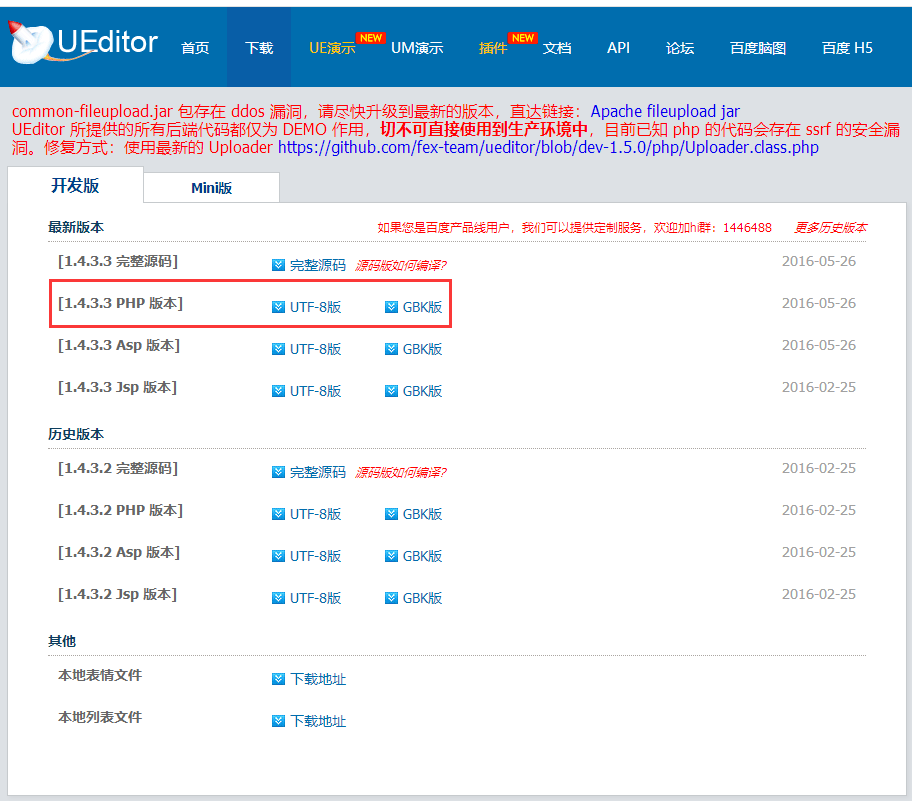Open the 首页 nav item
Image resolution: width=912 pixels, height=801 pixels.
(195, 48)
